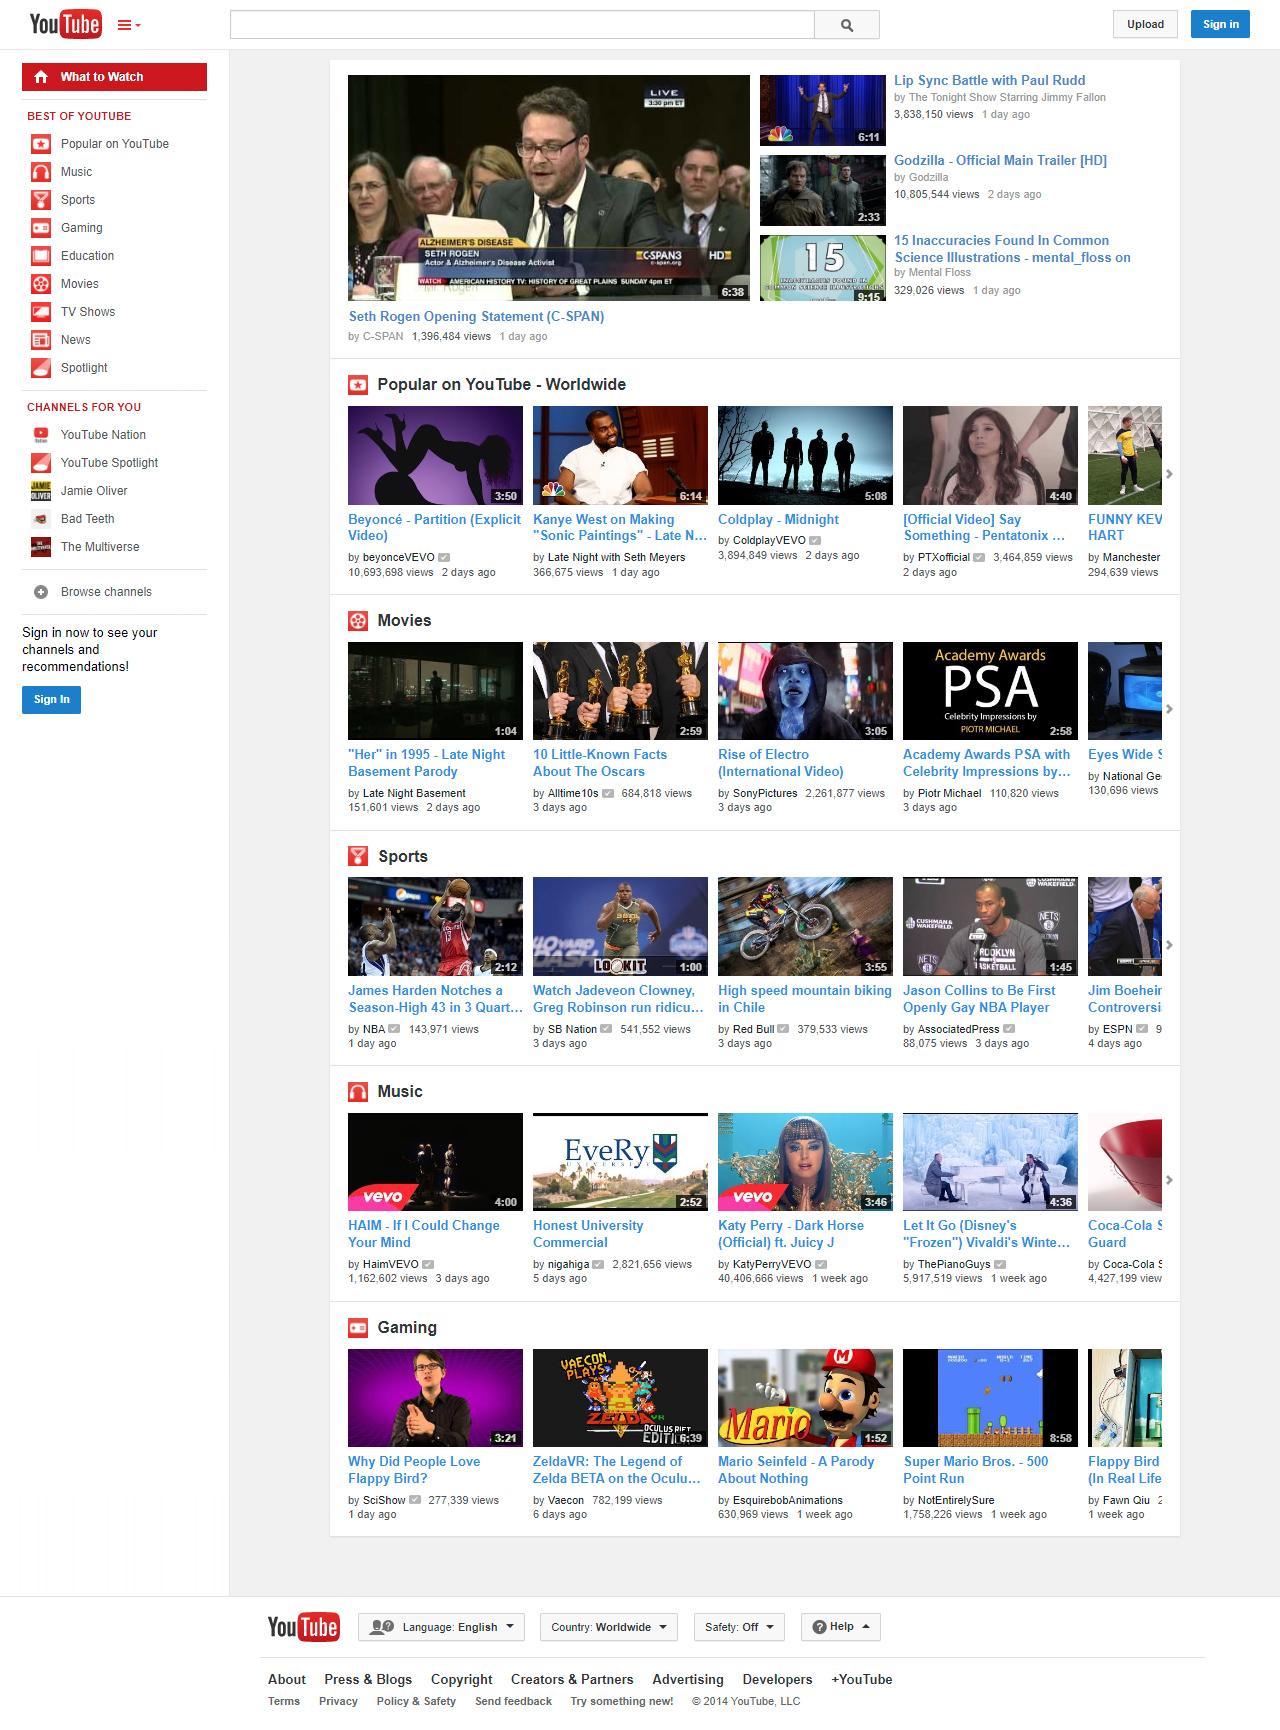Image resolution: width=1280 pixels, height=1730 pixels.
Task: Open Why Did People Love Flappy Bird
Action: point(414,1470)
